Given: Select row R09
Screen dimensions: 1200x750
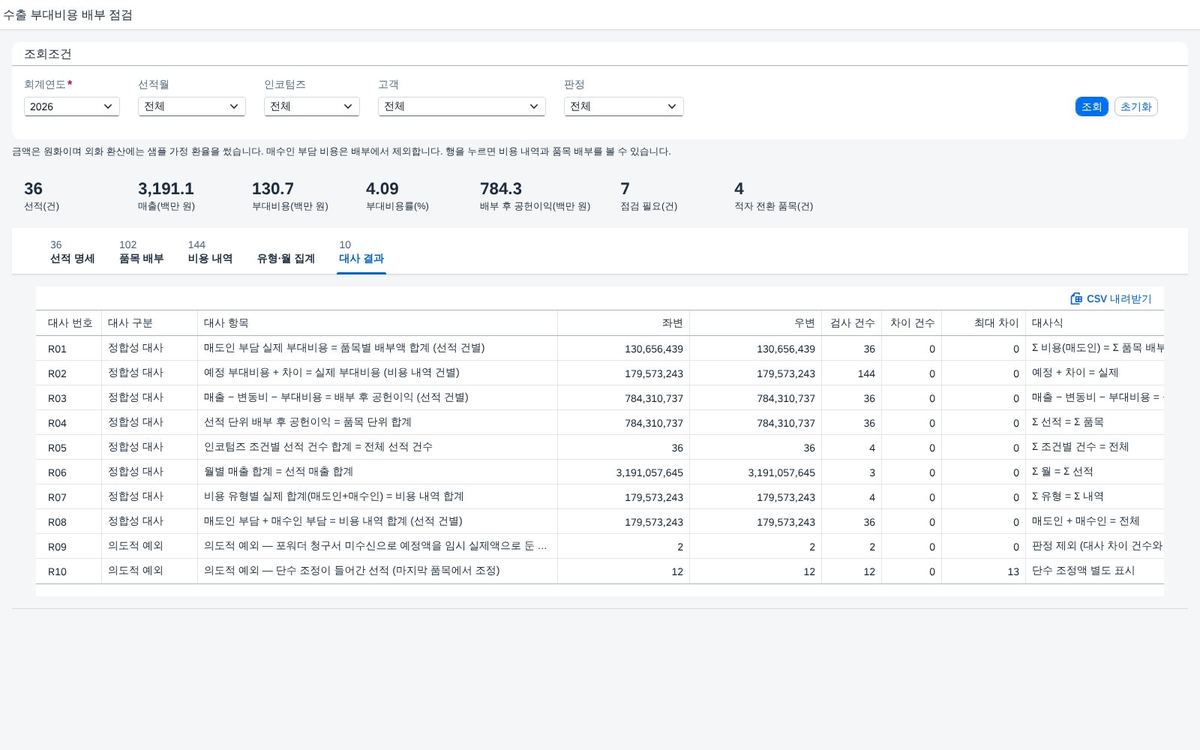Looking at the screenshot, I should [x=600, y=546].
